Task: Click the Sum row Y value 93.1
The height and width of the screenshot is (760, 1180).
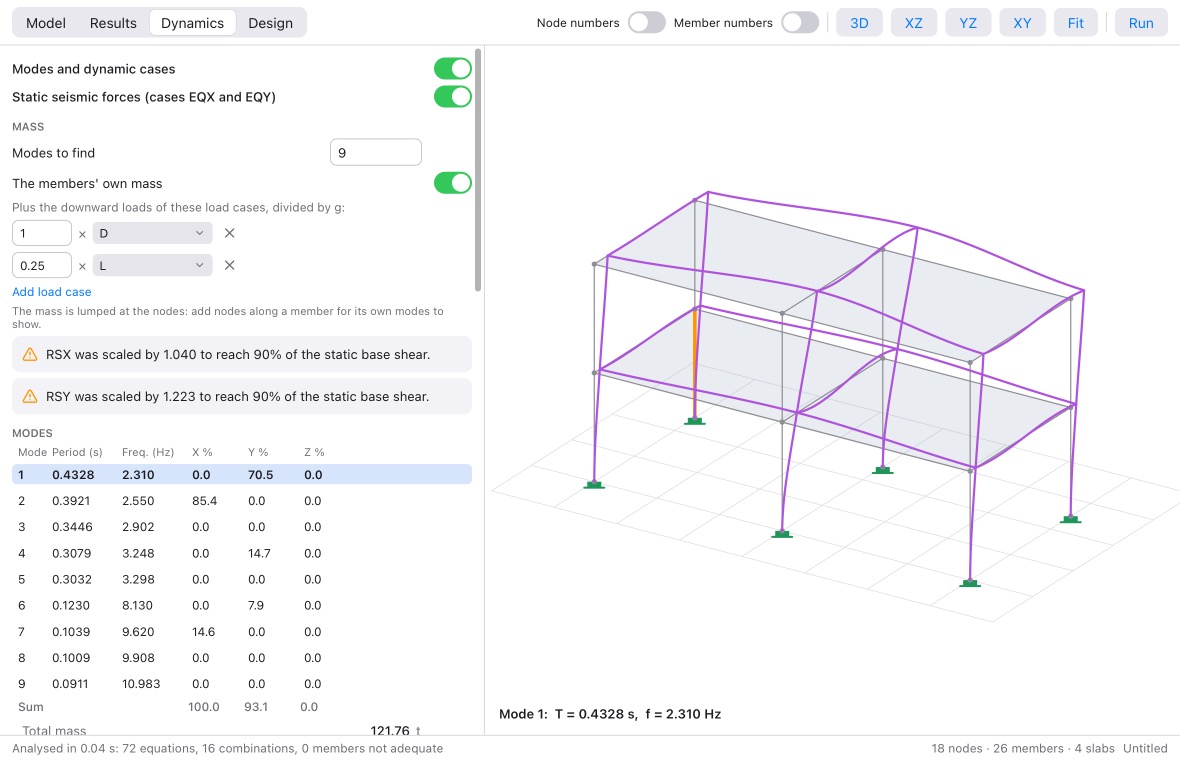Action: pyautogui.click(x=256, y=707)
